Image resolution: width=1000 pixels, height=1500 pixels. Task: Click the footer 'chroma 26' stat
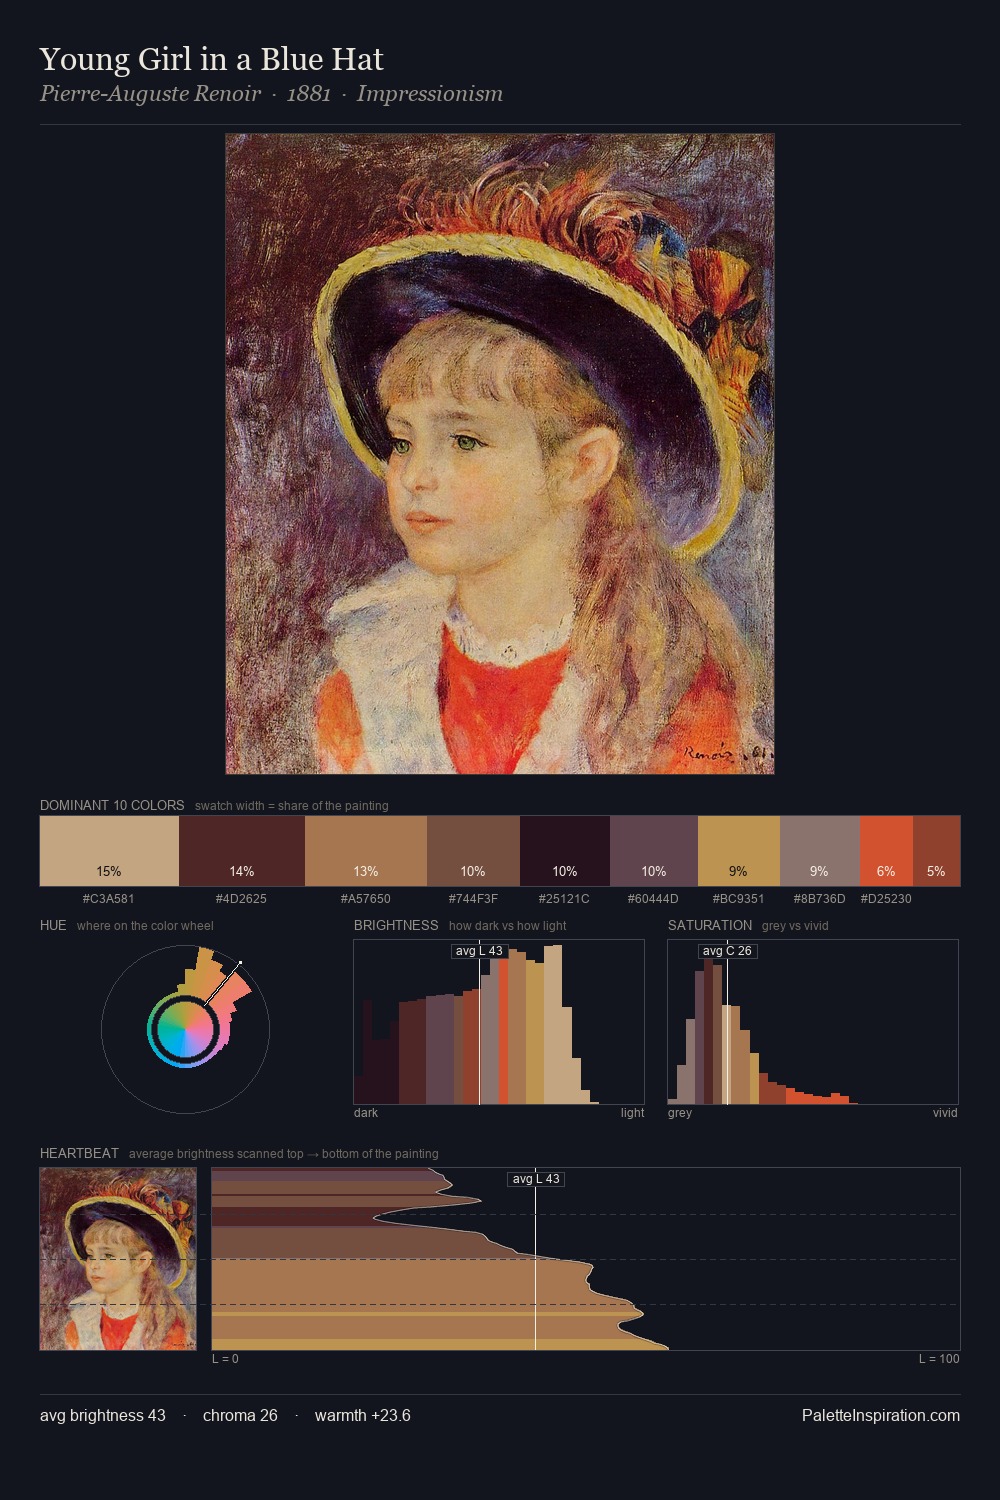point(240,1415)
